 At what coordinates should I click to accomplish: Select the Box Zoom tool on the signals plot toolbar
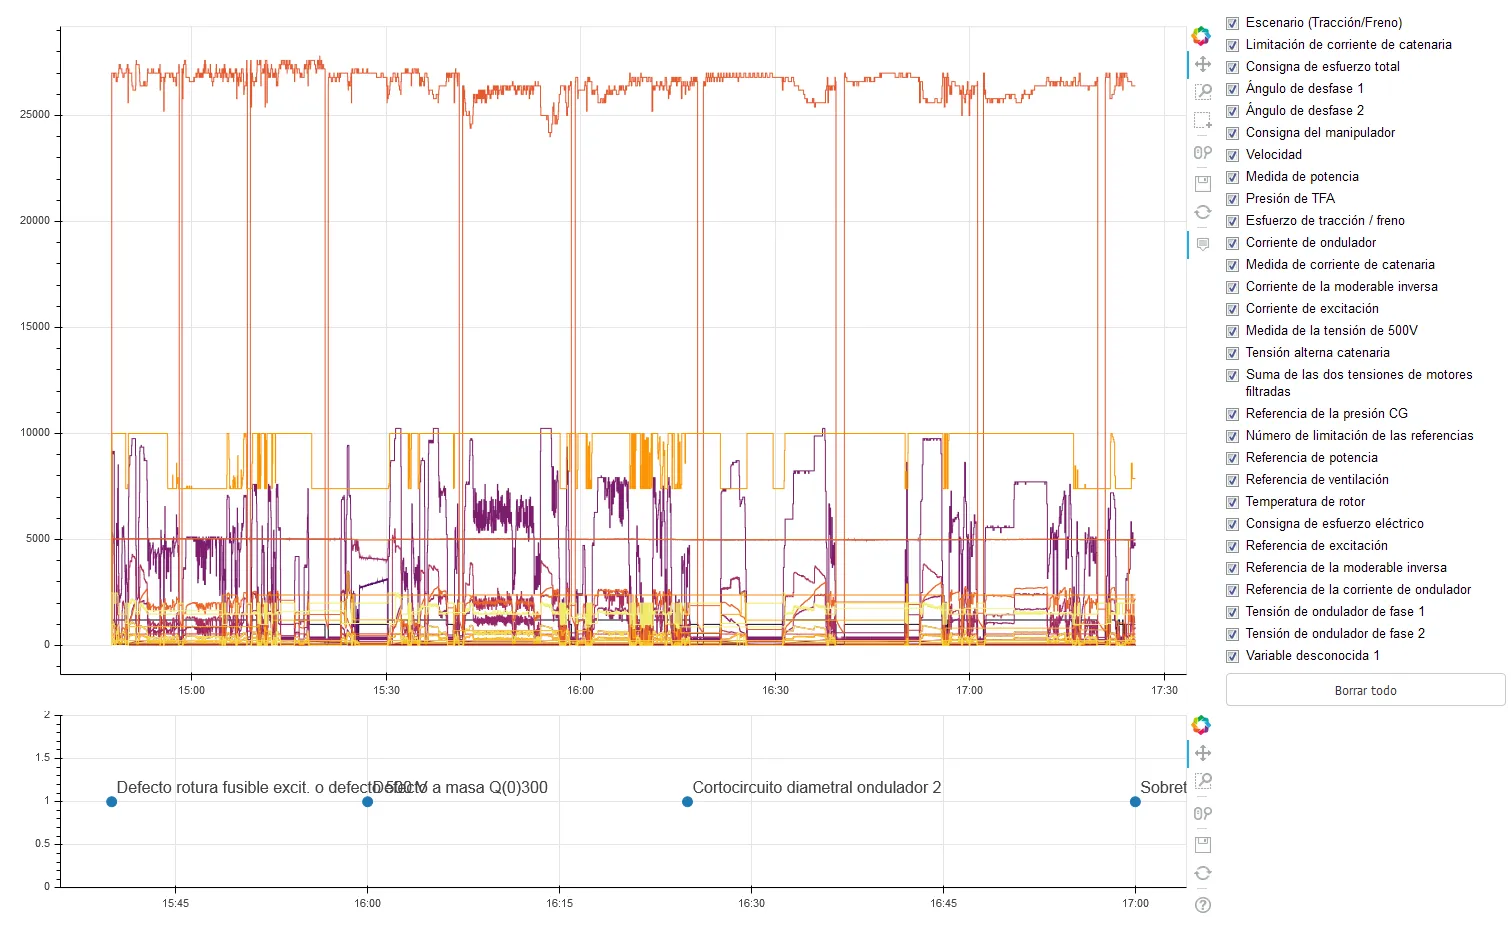coord(1203,92)
